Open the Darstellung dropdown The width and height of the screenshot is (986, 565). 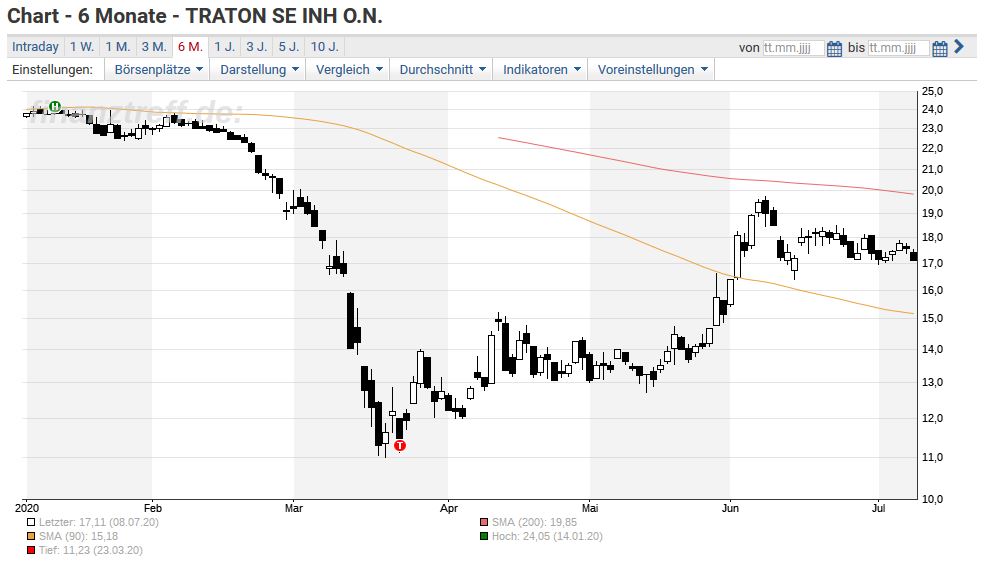click(x=259, y=69)
